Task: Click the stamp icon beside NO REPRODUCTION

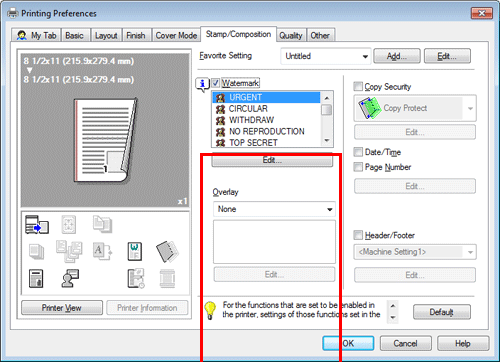Action: coord(220,131)
